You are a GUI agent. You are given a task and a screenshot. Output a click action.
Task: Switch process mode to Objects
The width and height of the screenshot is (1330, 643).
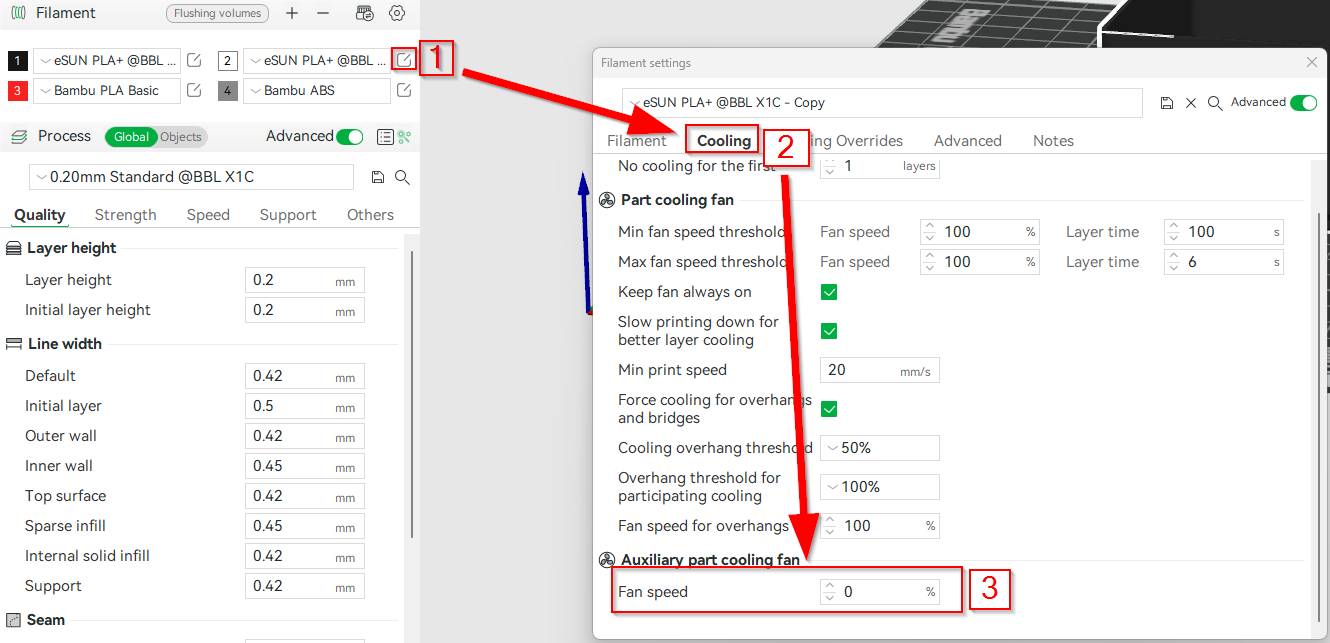click(x=181, y=137)
